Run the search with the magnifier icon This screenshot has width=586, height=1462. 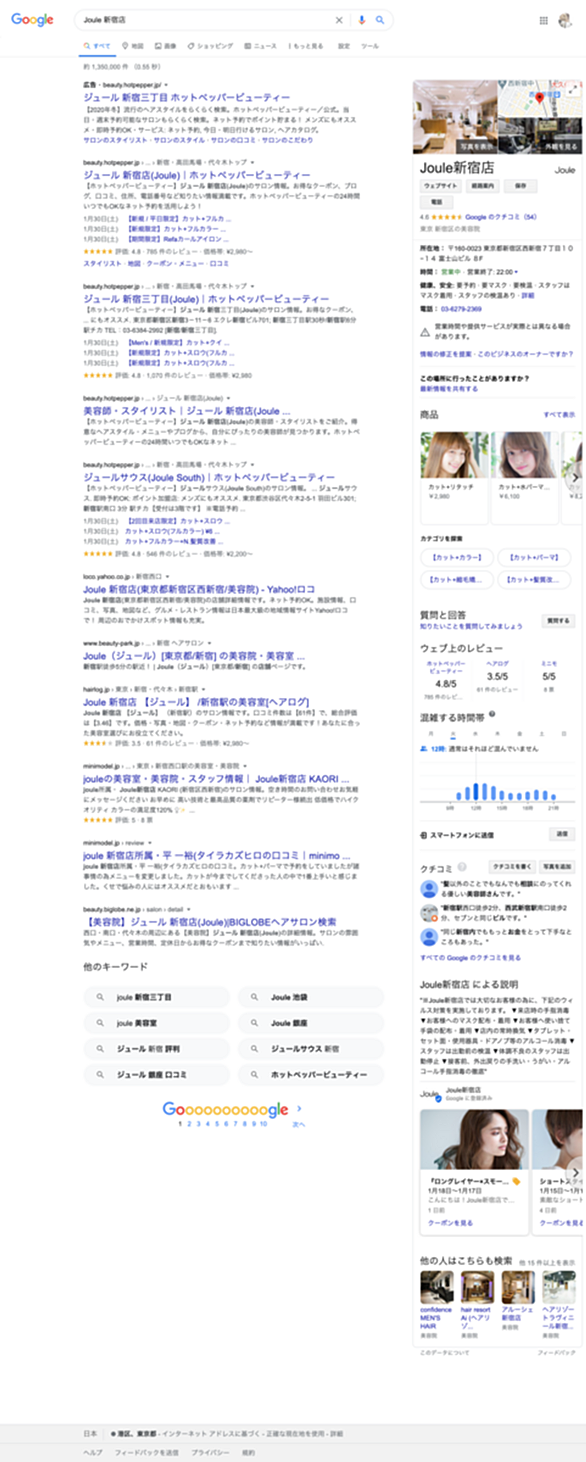(380, 20)
